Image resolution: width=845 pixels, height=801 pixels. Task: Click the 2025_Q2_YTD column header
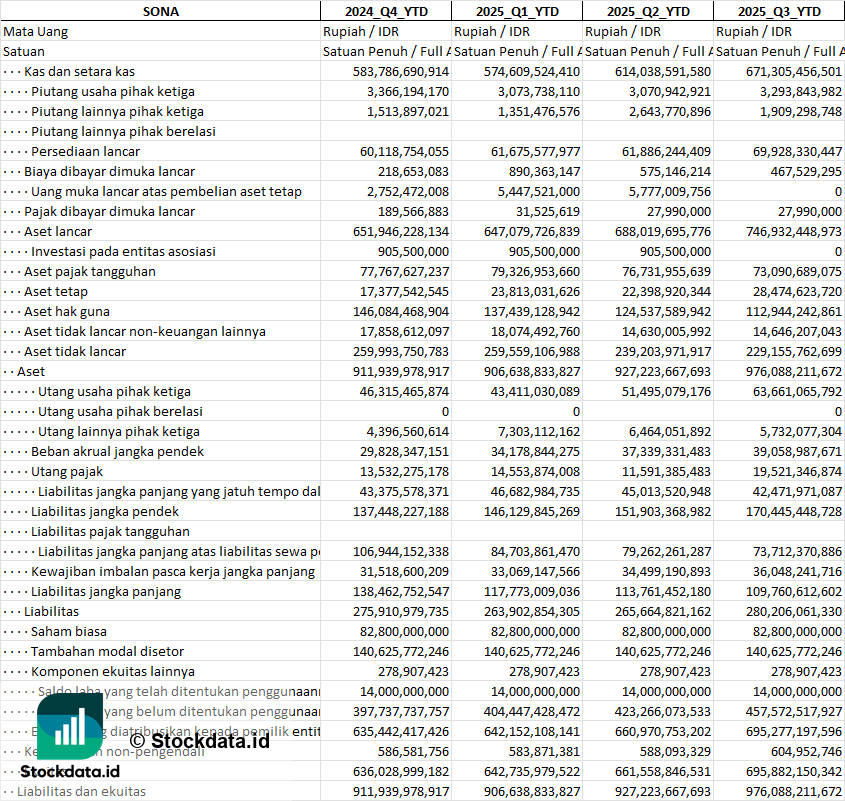tap(647, 11)
